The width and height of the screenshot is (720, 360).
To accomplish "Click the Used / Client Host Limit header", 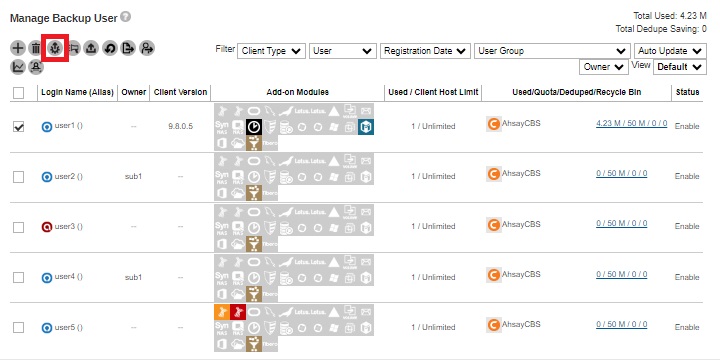I will click(433, 92).
